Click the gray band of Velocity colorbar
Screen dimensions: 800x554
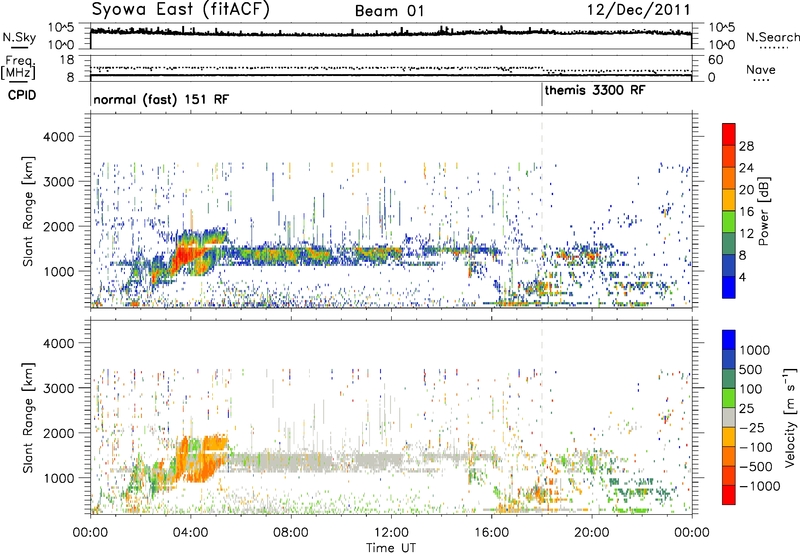tap(729, 417)
